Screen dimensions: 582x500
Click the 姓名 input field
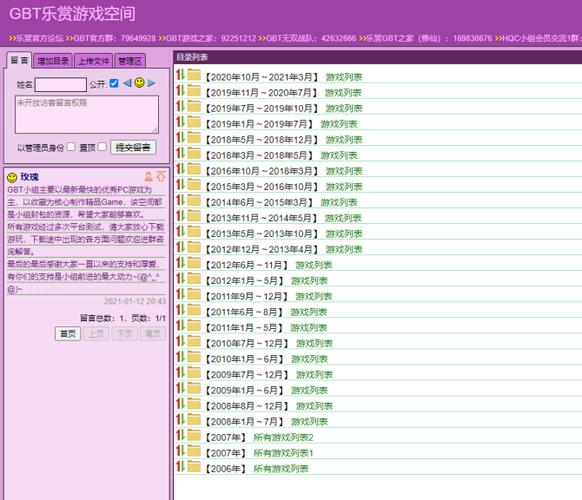point(61,85)
